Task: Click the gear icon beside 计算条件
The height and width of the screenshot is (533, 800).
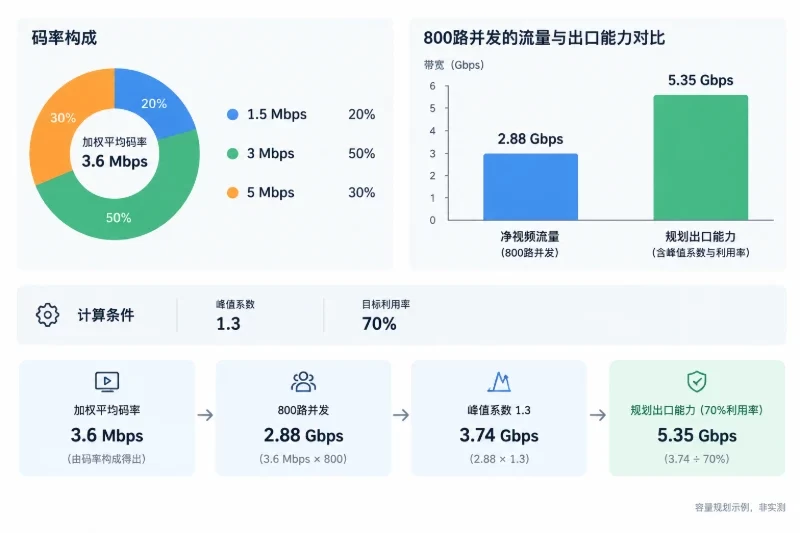Action: 47,315
